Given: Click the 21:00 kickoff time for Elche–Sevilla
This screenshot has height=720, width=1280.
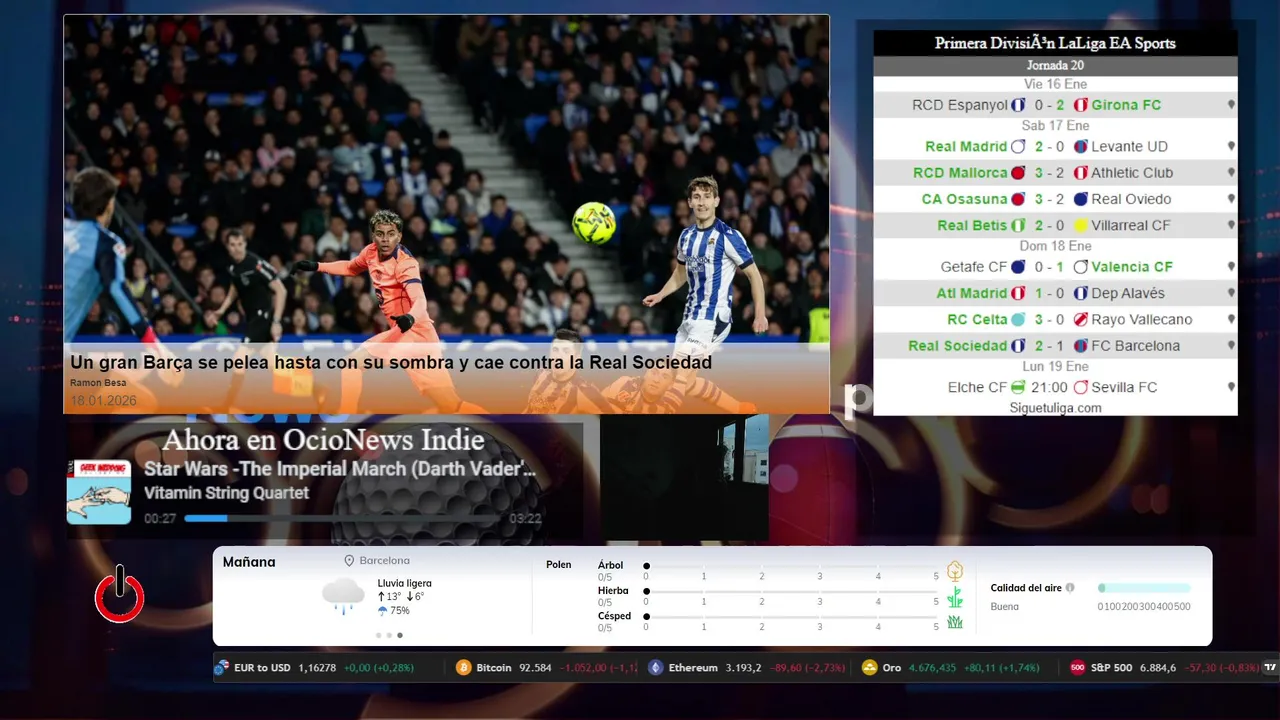Looking at the screenshot, I should pos(1049,387).
